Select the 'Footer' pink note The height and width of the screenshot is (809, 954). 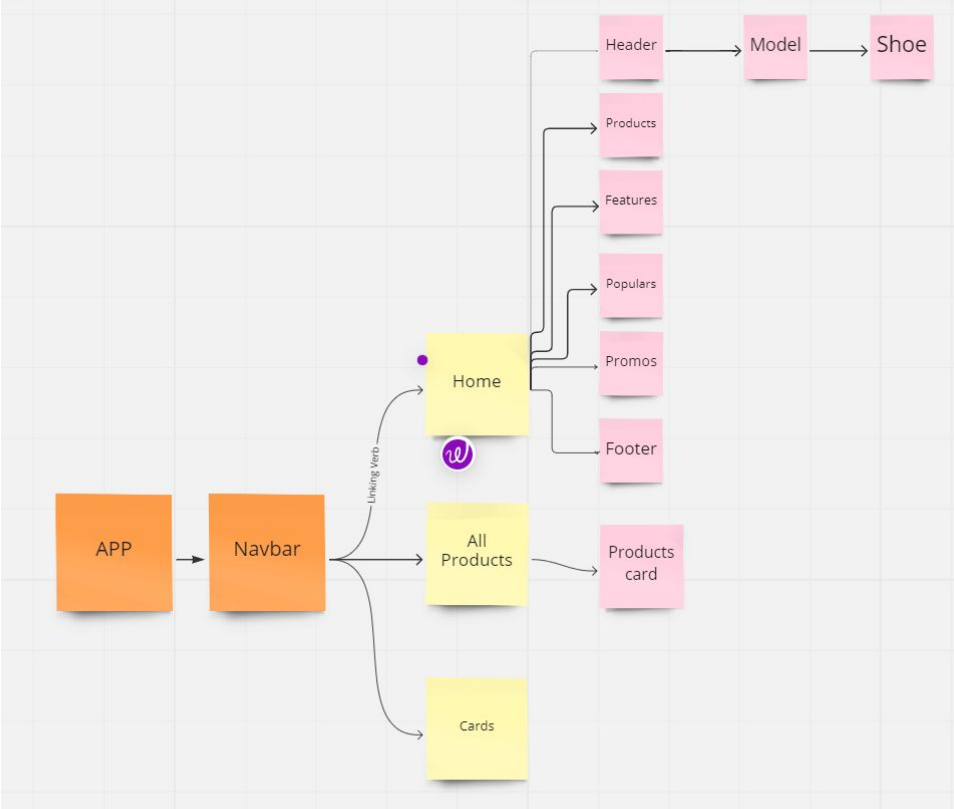pos(630,449)
